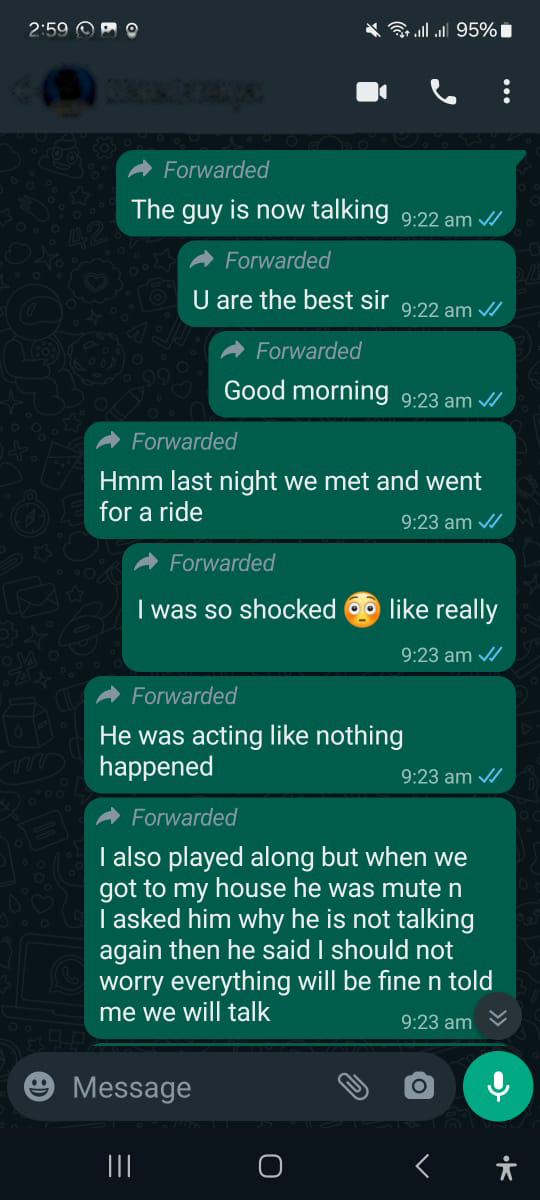This screenshot has height=1200, width=540.
Task: Tap the Android back navigation button
Action: [422, 1166]
